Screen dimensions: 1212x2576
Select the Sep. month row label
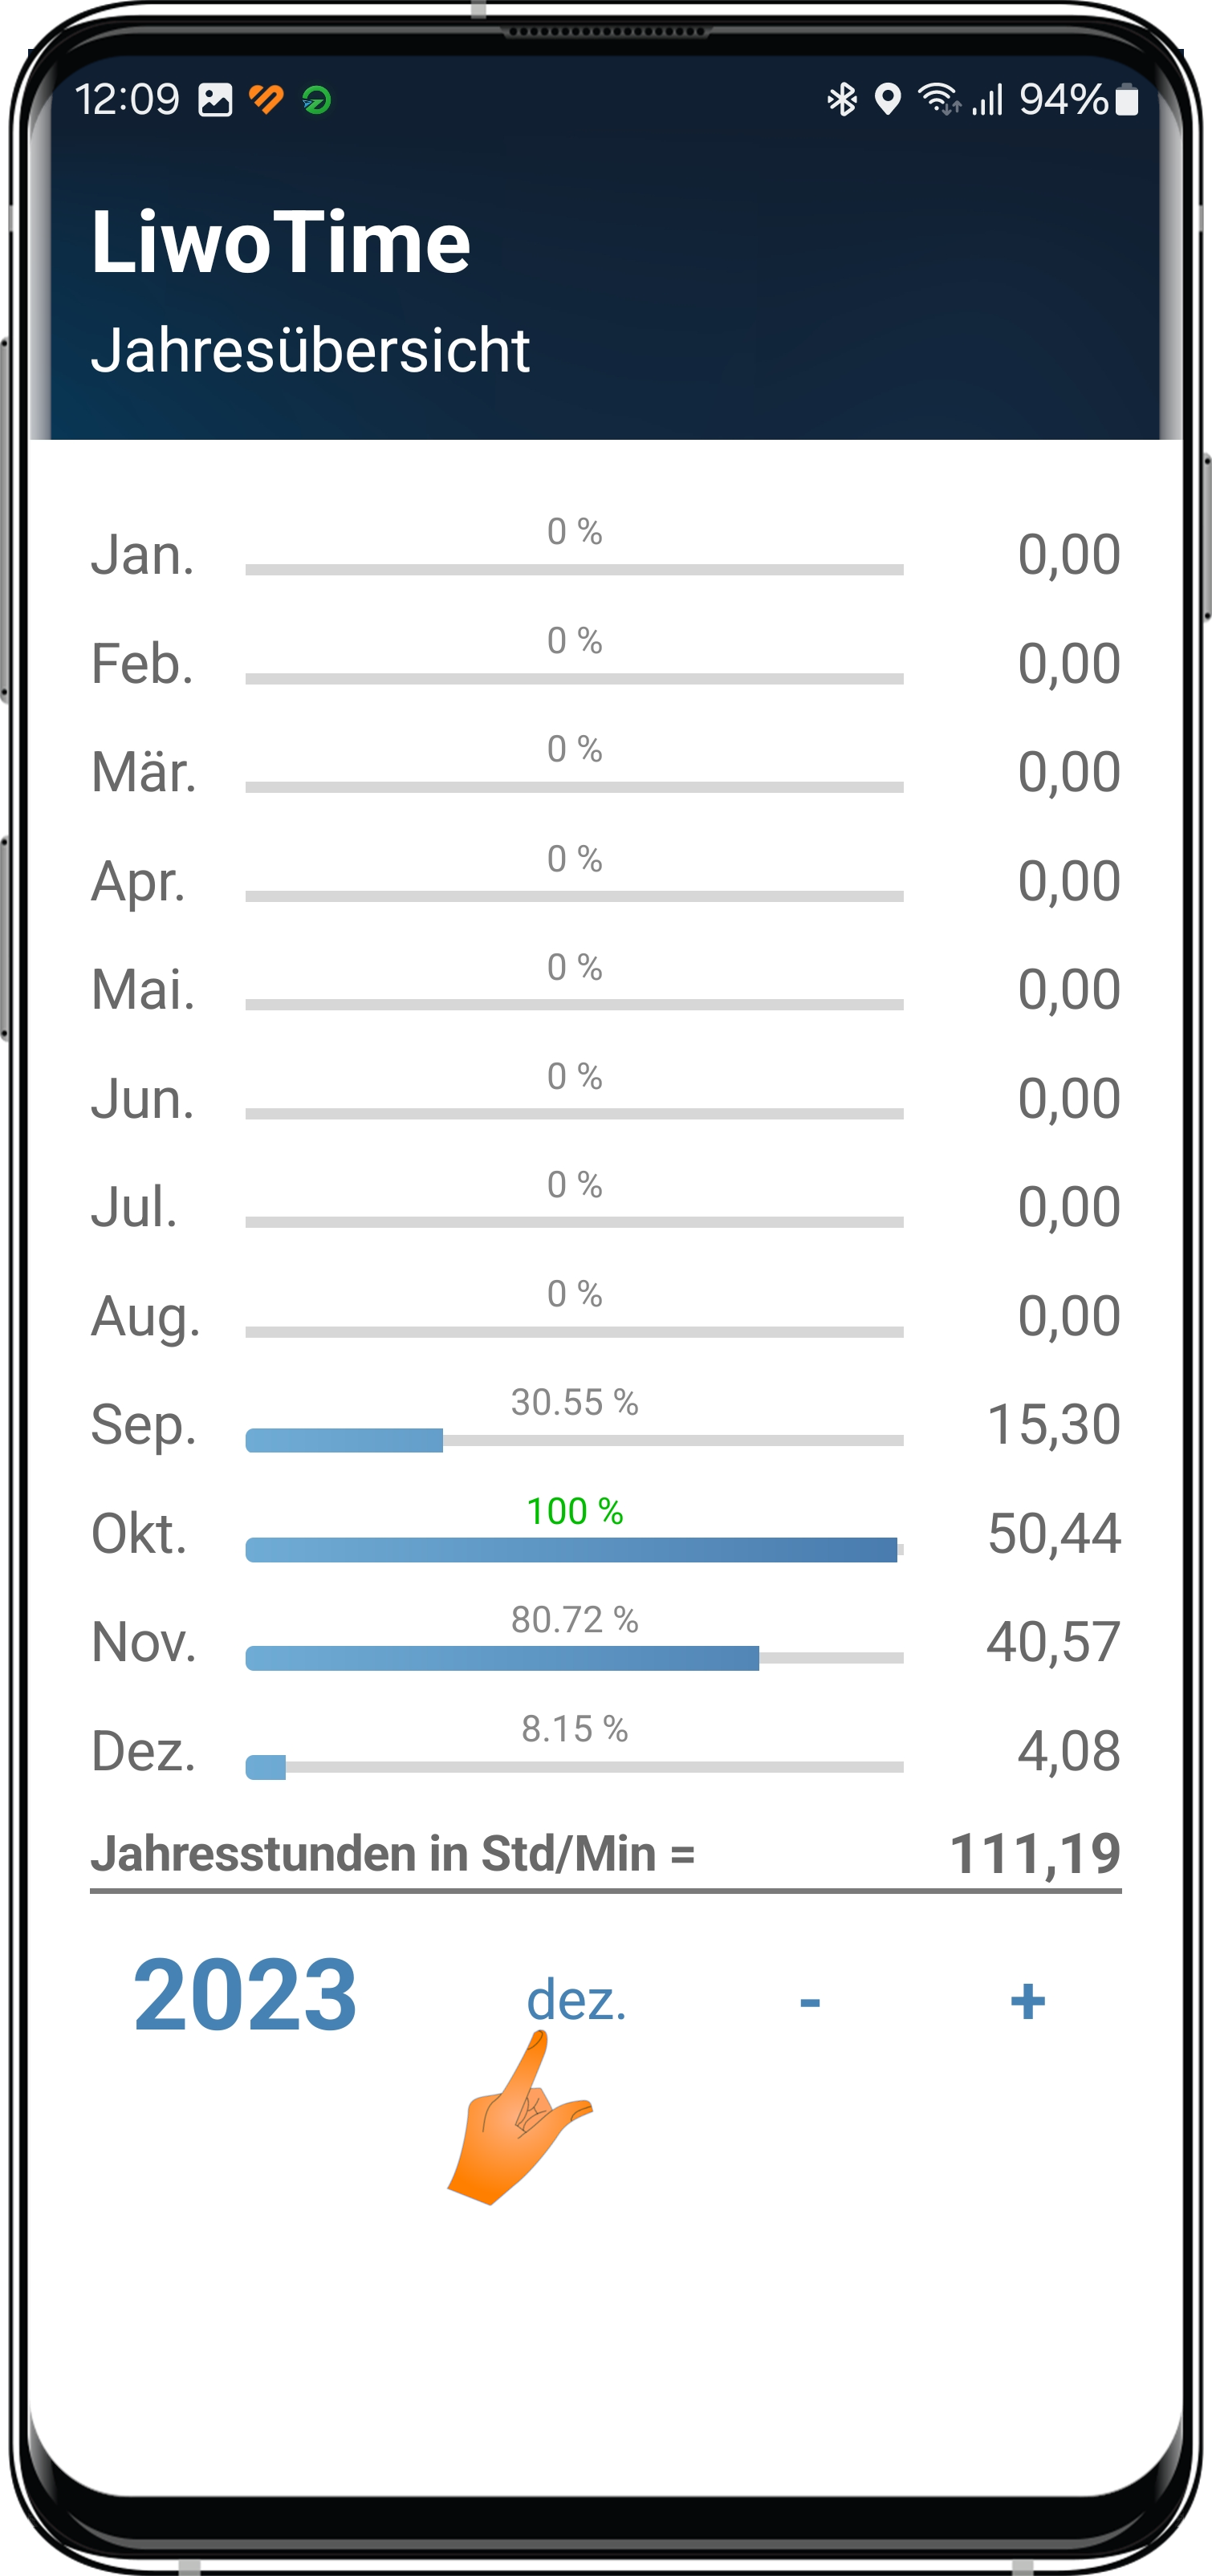(x=143, y=1425)
